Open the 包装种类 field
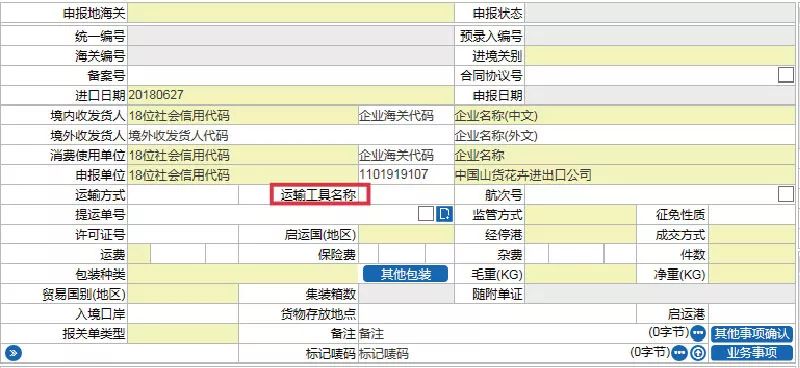 tap(242, 274)
